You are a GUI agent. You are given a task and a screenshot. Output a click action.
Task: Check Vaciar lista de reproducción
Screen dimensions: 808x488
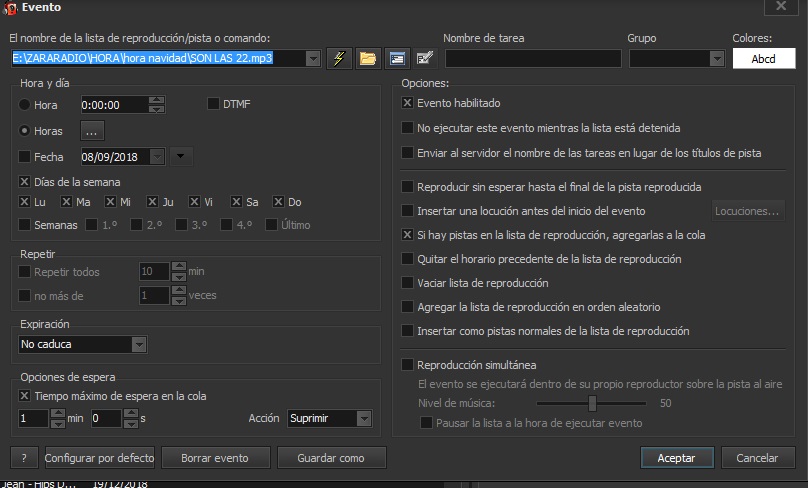pos(407,282)
